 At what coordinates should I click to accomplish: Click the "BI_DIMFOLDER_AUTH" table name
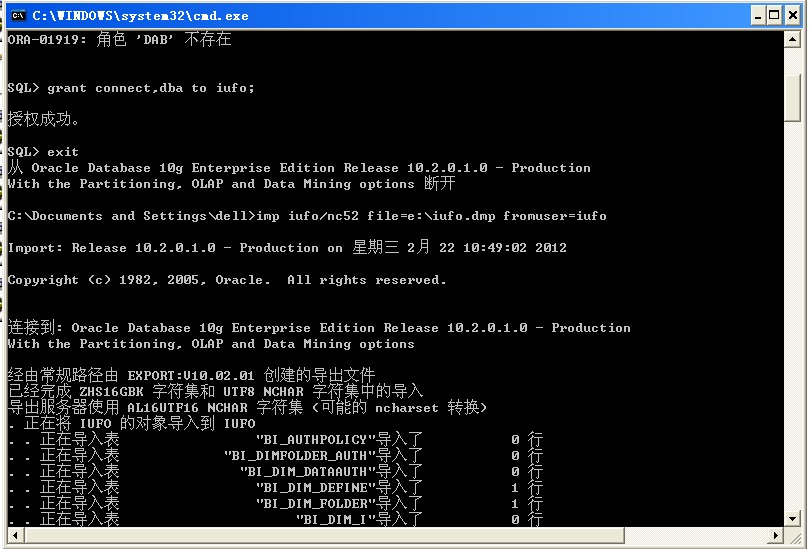click(299, 456)
